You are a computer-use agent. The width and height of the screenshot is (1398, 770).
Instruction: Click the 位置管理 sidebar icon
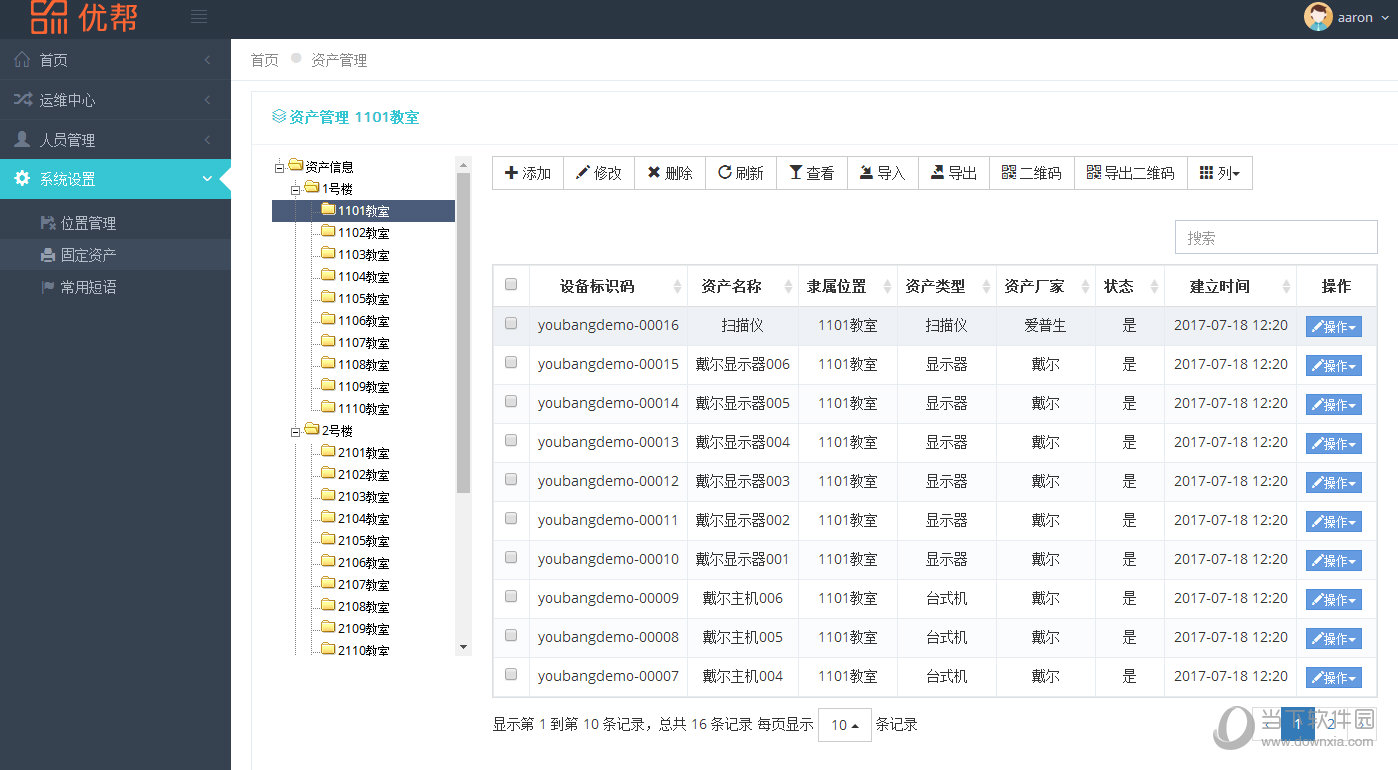(x=48, y=223)
